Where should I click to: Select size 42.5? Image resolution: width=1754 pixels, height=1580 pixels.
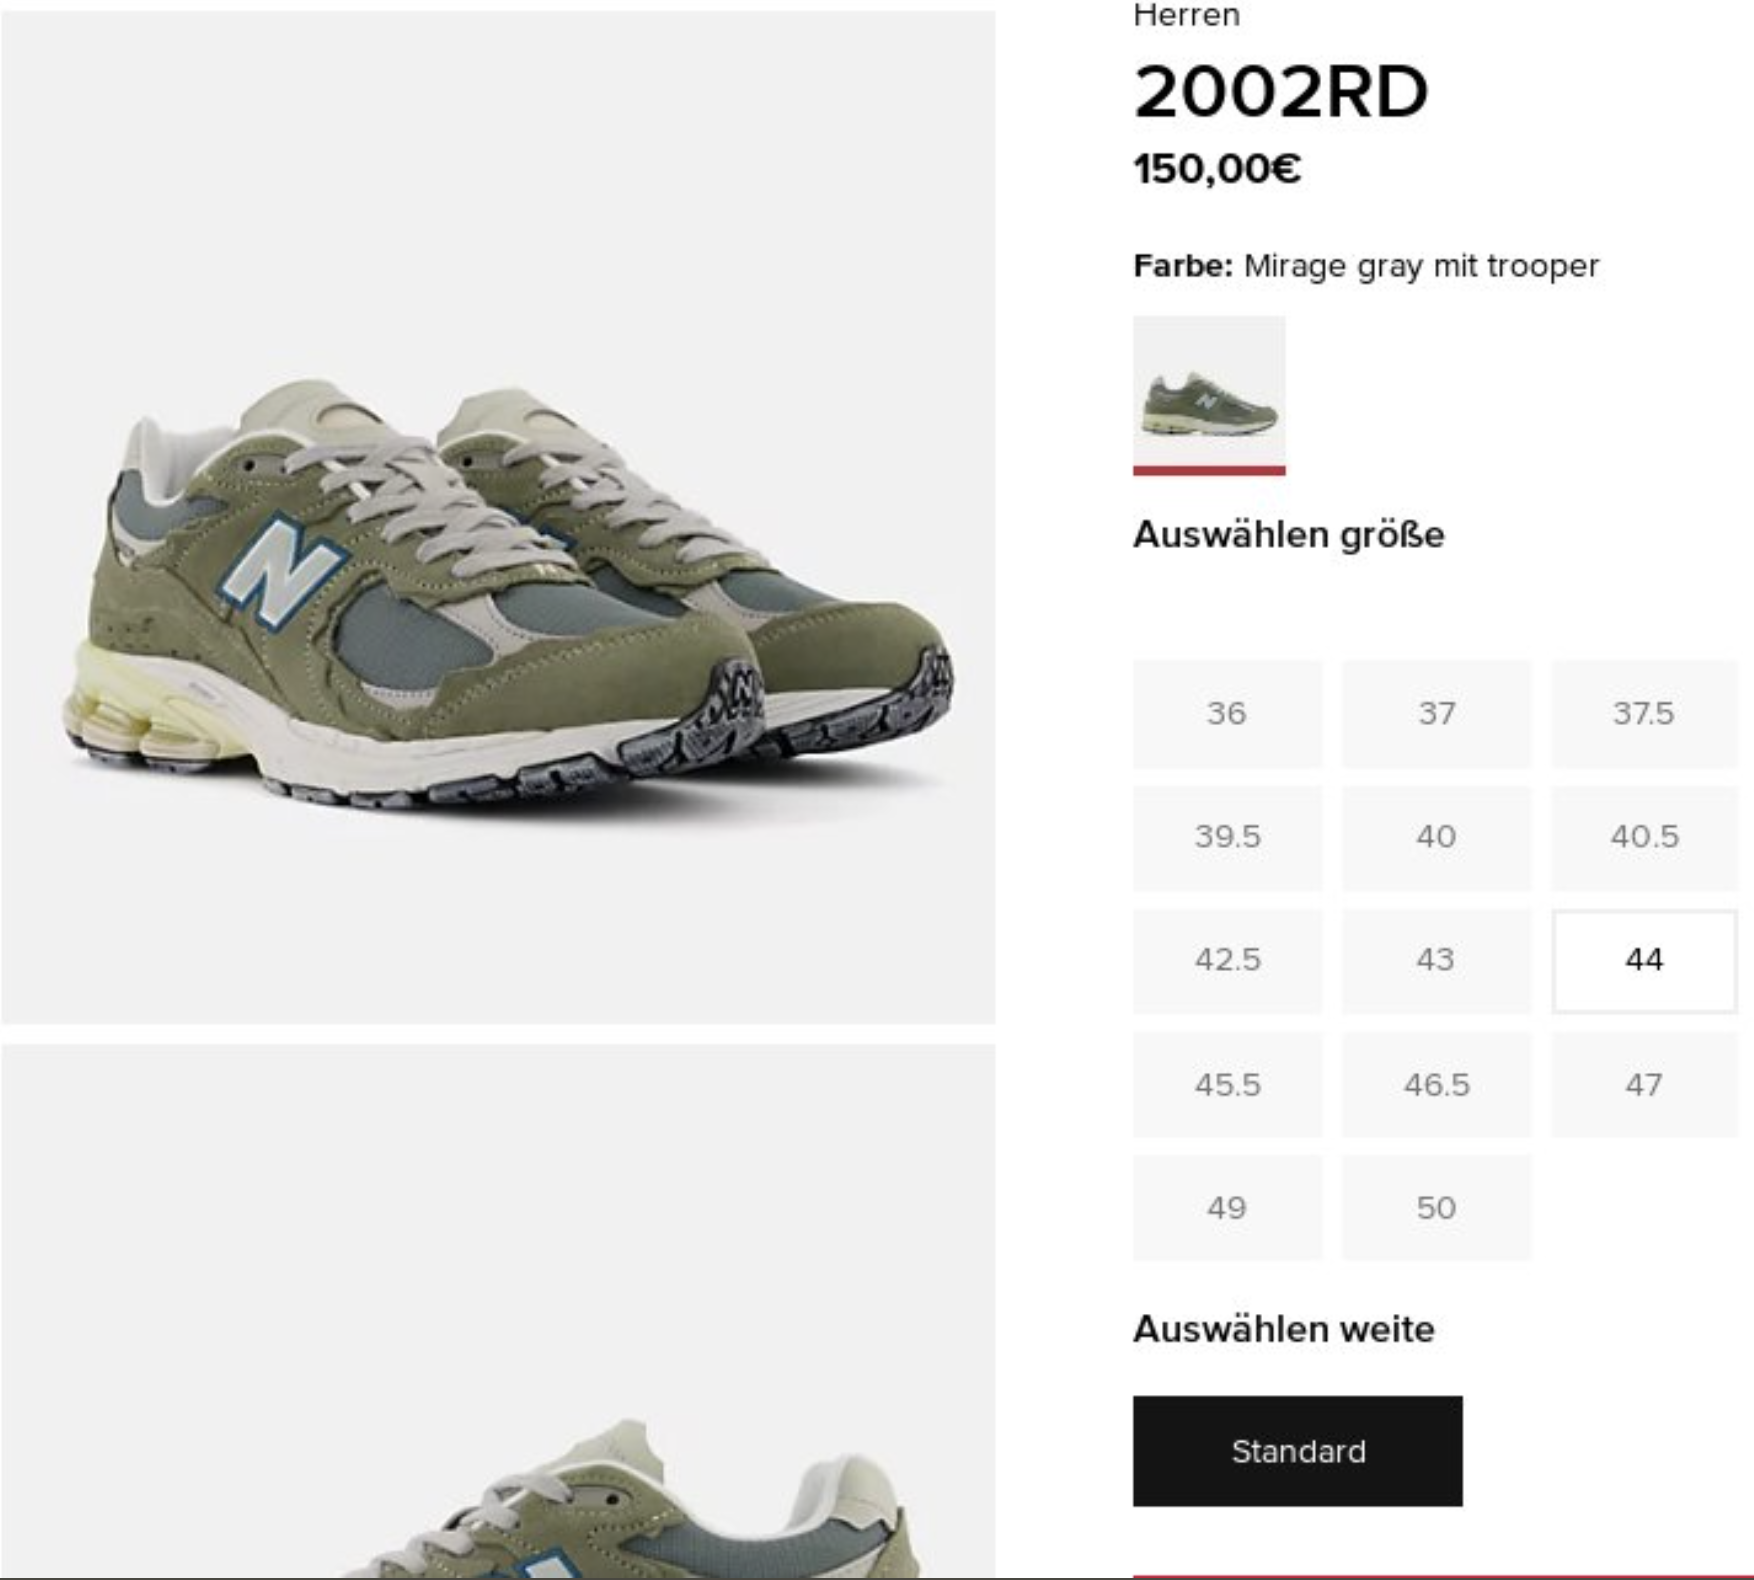point(1227,961)
